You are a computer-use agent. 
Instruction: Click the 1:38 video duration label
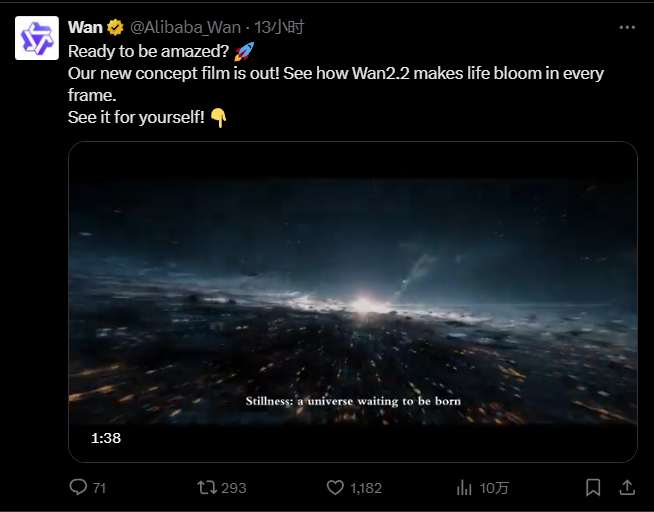(105, 438)
